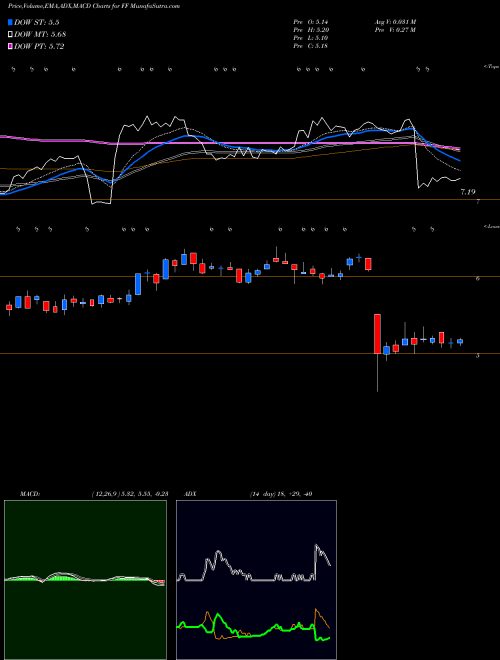Screen dimensions: 500x660
Task: Click the magenta DOW PT legend swatch
Action: (x=10, y=46)
